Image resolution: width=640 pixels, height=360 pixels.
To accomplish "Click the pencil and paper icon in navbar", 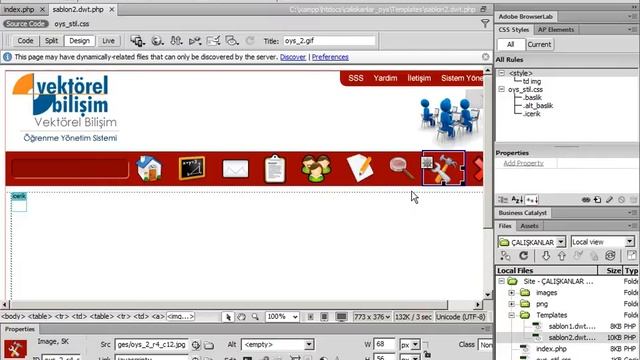I will (360, 168).
